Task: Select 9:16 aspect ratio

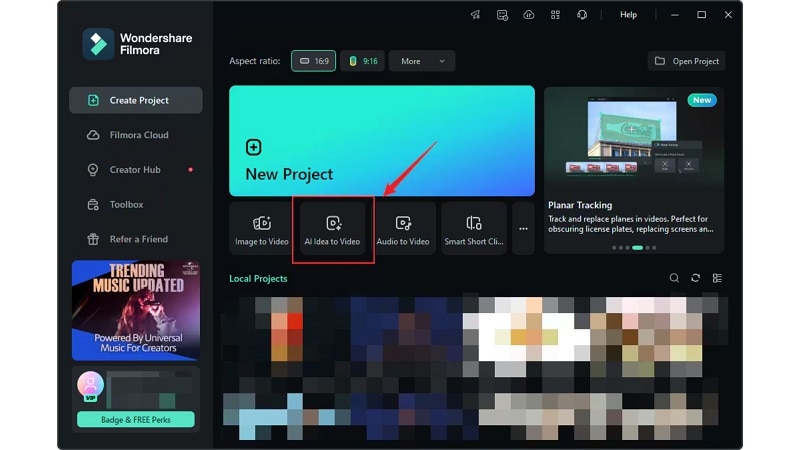Action: [x=362, y=61]
